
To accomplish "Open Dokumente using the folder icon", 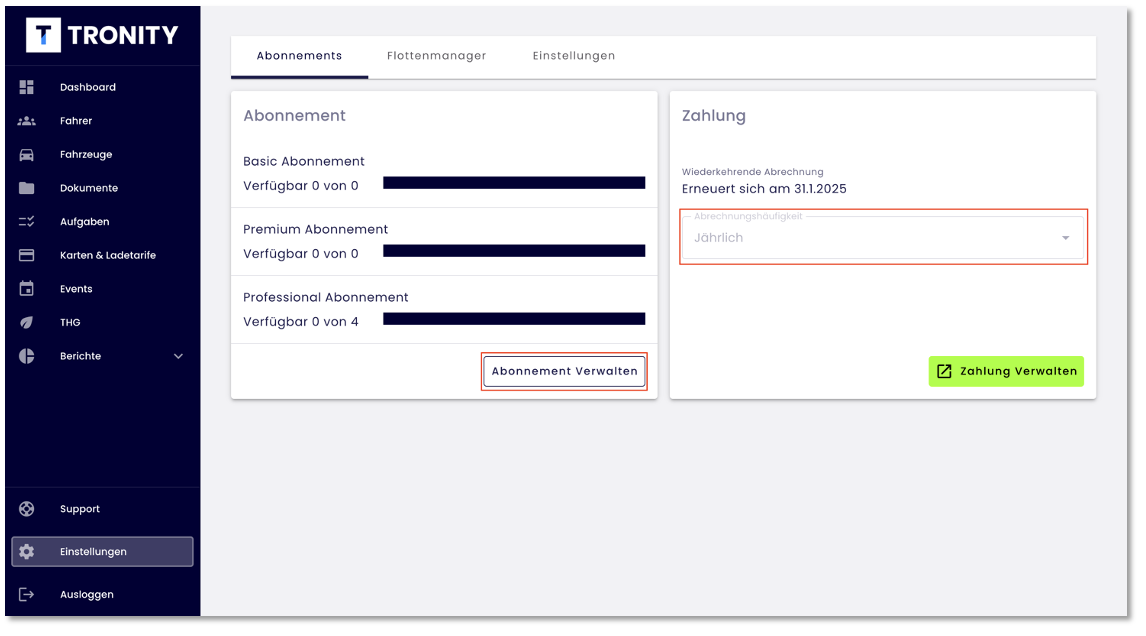I will (x=27, y=188).
